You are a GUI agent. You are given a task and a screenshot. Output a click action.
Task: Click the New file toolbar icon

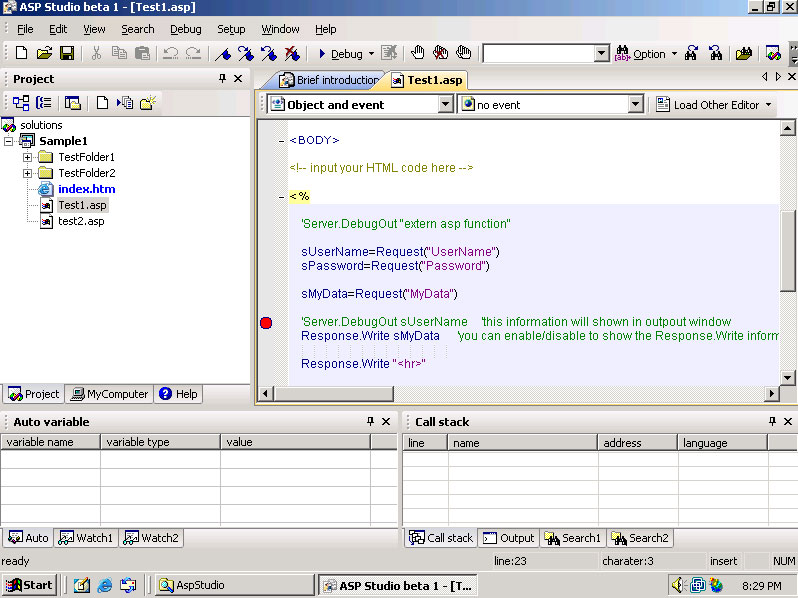21,53
